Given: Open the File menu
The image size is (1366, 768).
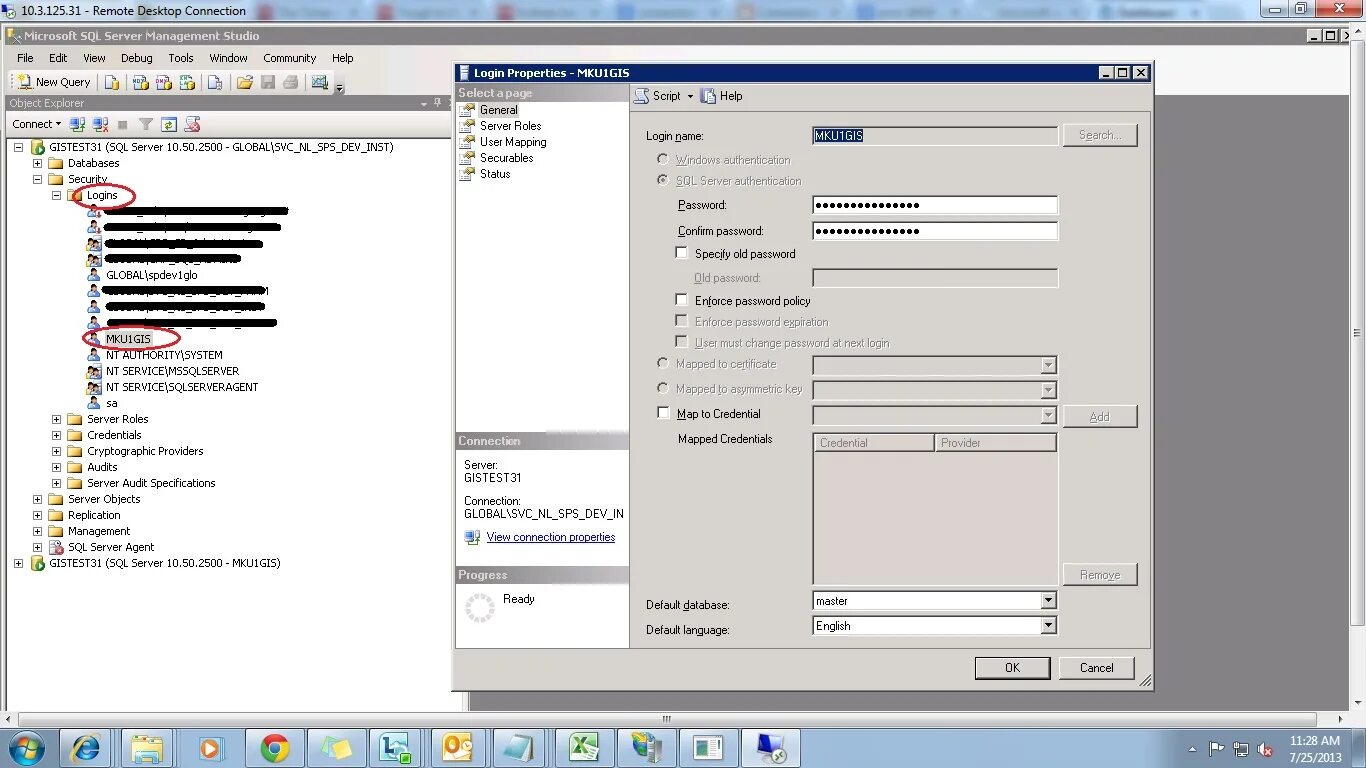Looking at the screenshot, I should coord(25,58).
